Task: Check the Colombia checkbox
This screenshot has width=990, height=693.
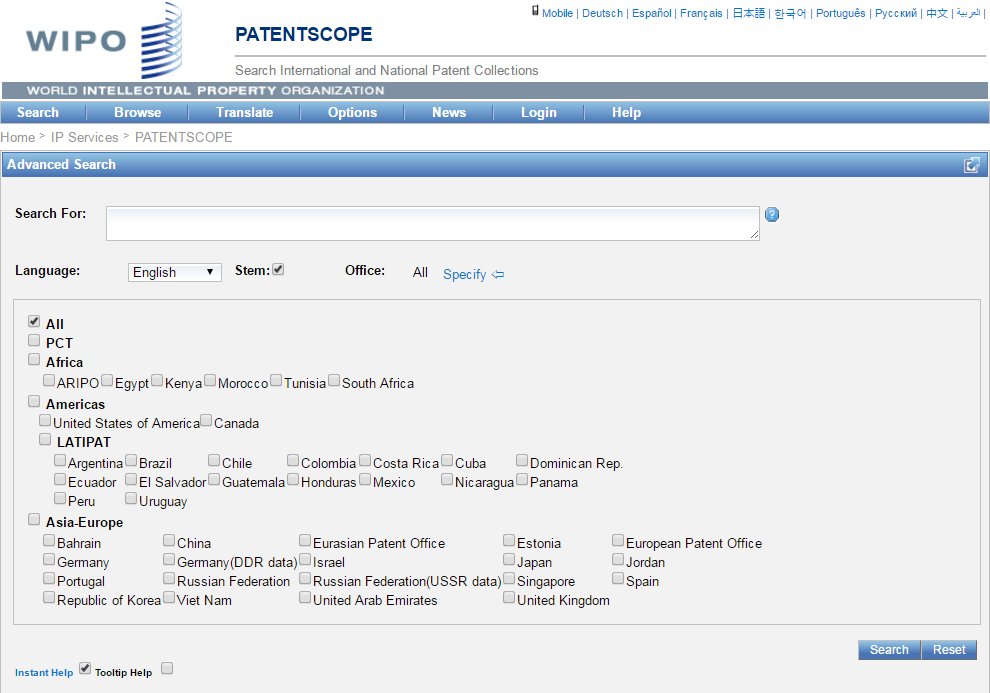Action: point(292,460)
